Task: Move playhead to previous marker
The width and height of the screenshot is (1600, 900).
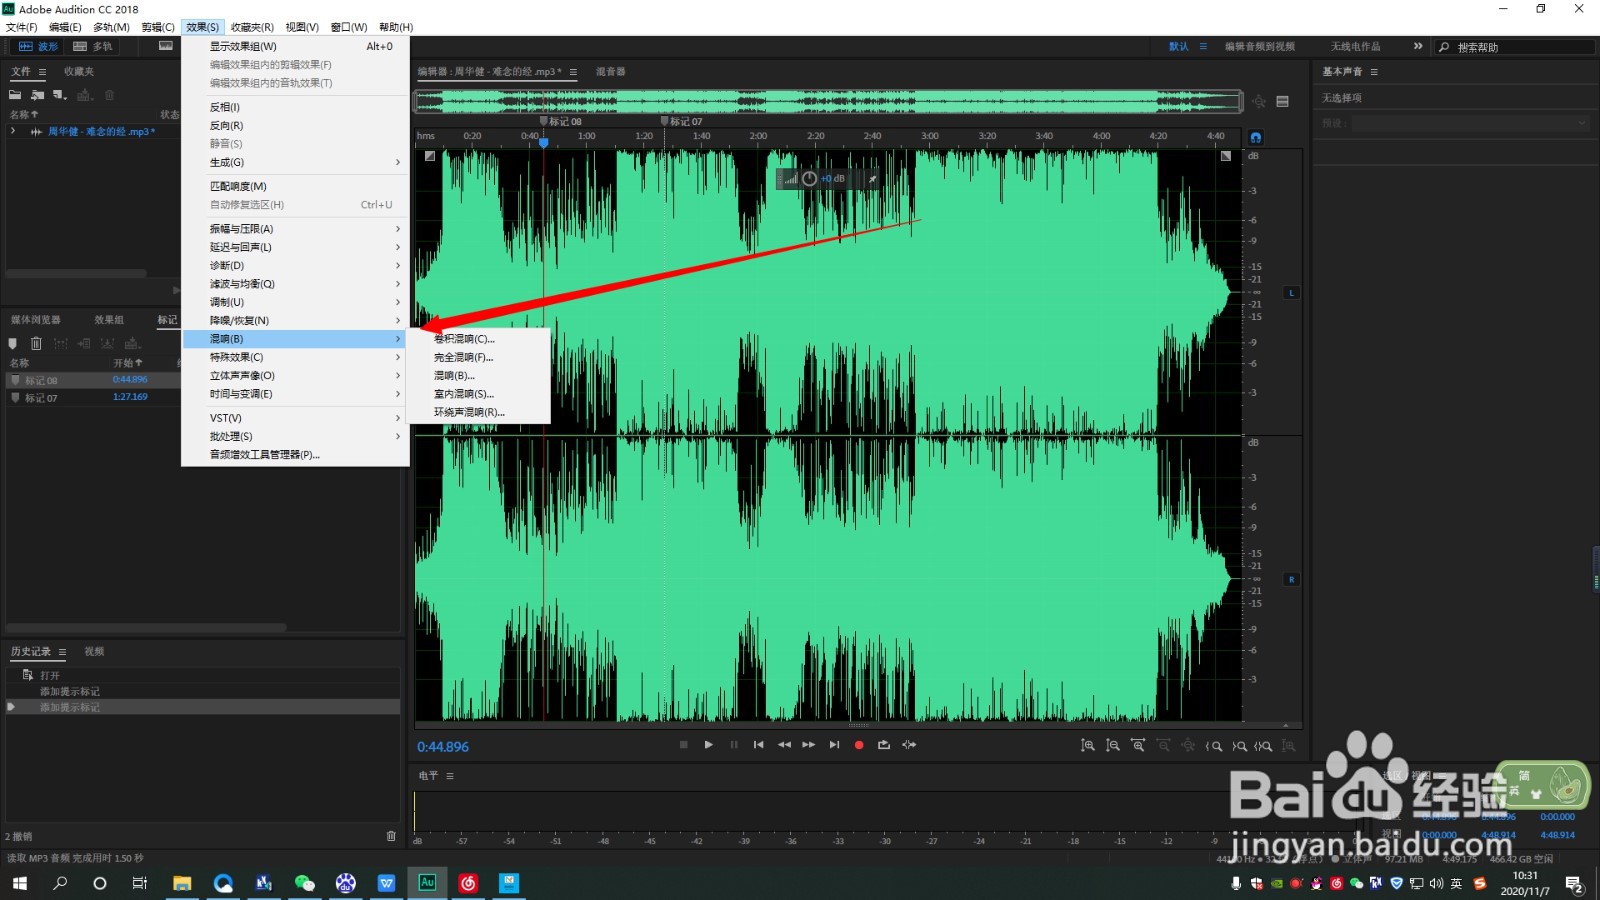Action: point(759,745)
